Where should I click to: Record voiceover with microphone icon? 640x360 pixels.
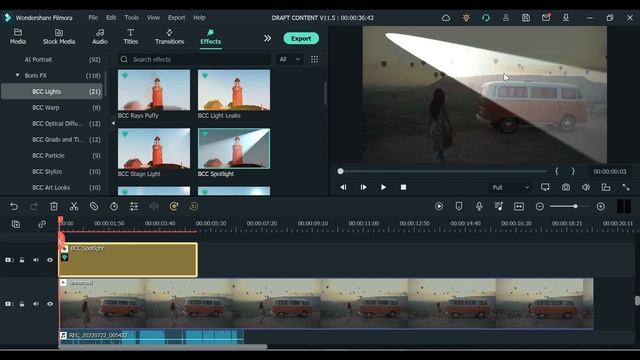pyautogui.click(x=479, y=207)
